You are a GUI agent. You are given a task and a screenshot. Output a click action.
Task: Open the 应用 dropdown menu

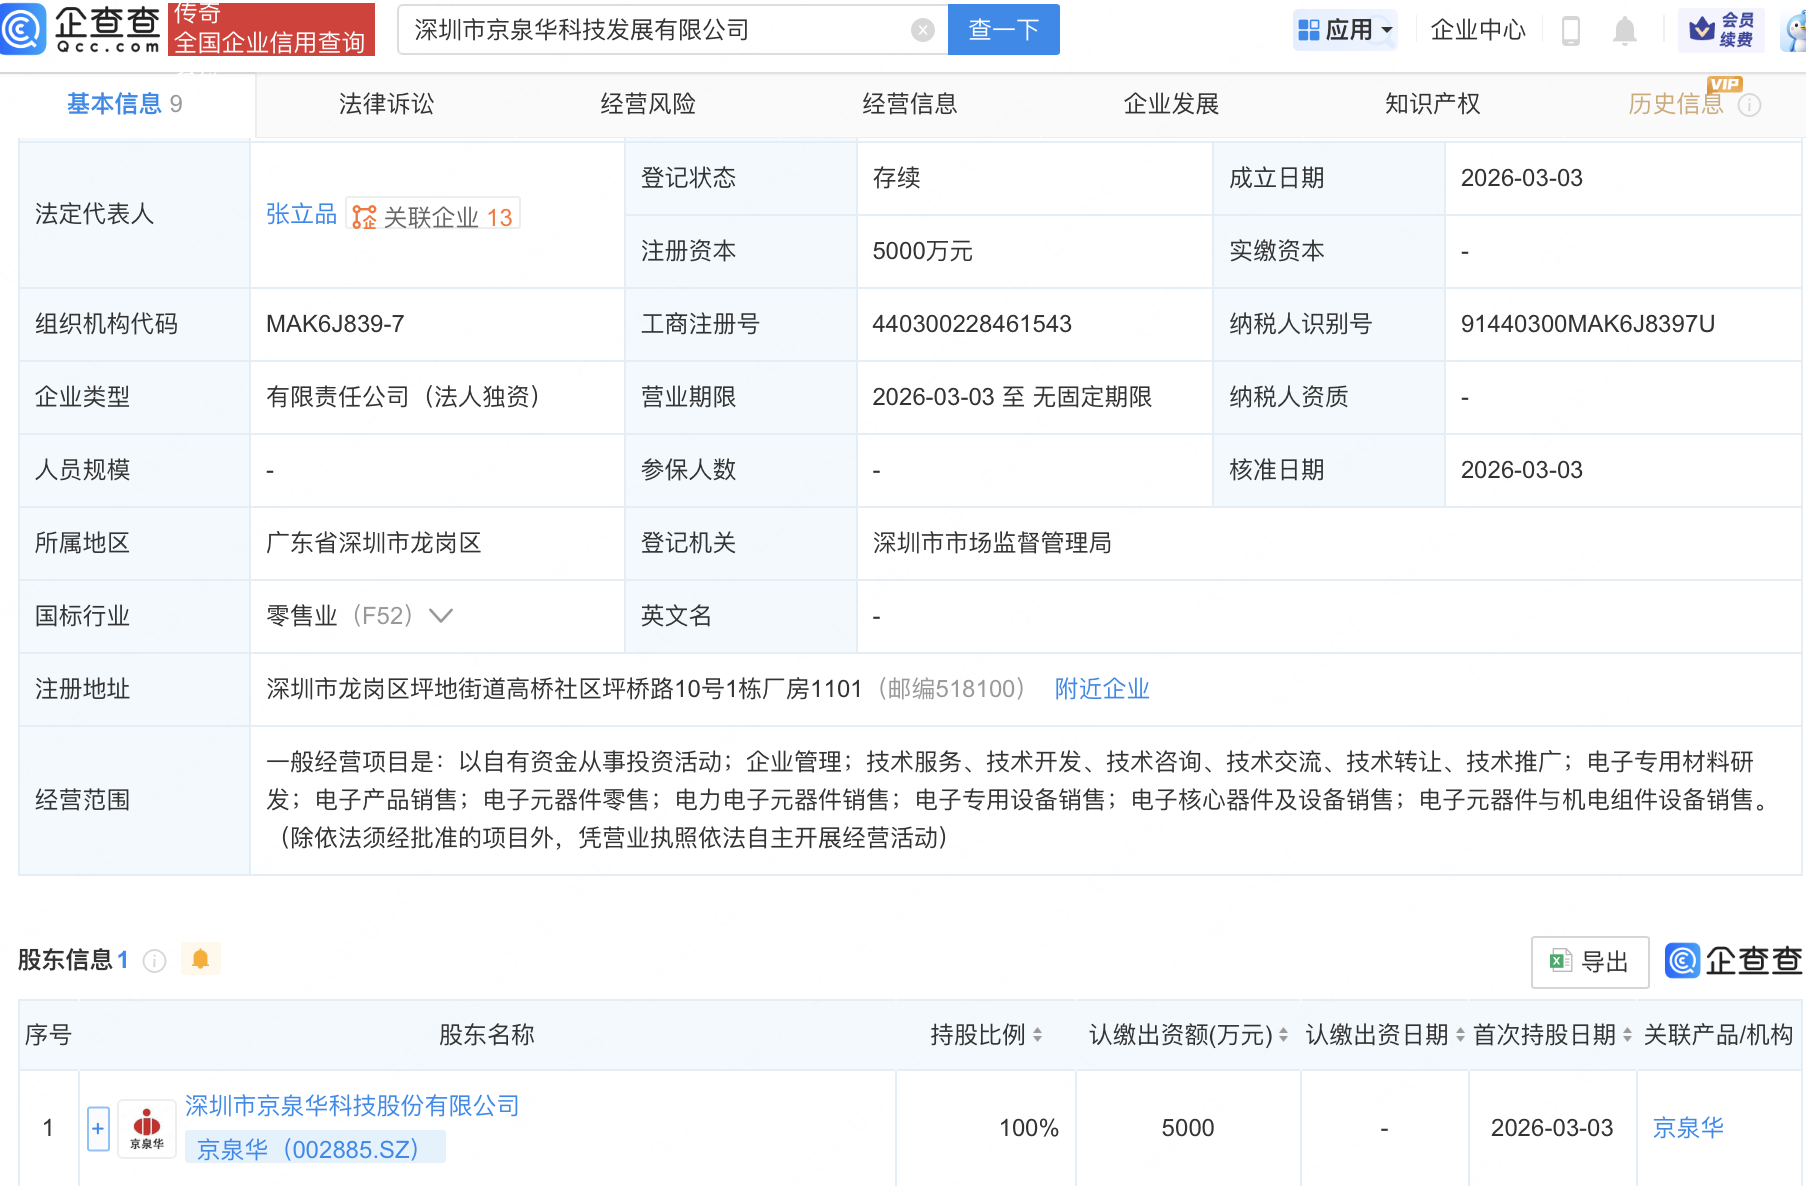[x=1345, y=30]
